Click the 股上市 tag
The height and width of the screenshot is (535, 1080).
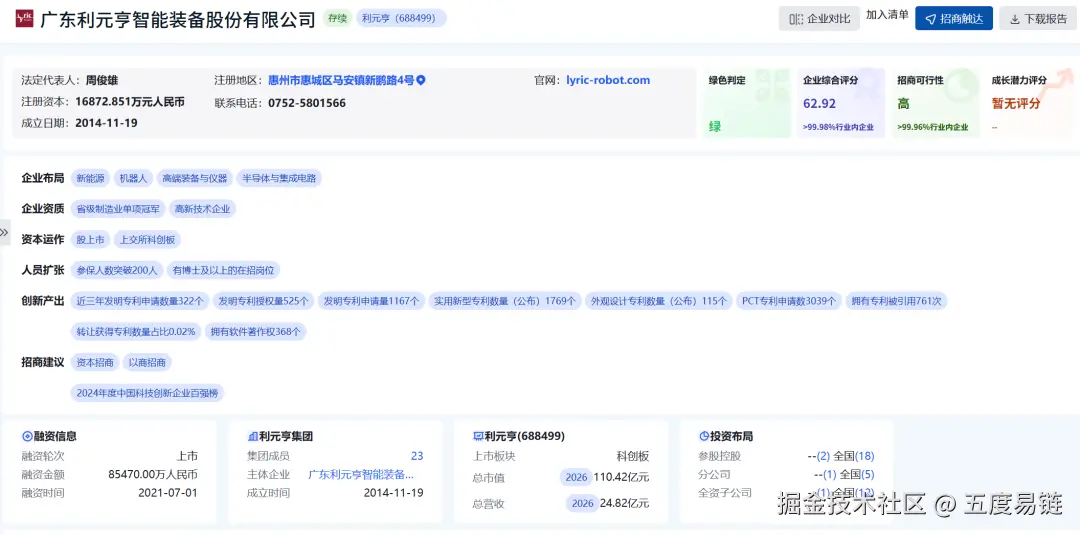(x=90, y=240)
